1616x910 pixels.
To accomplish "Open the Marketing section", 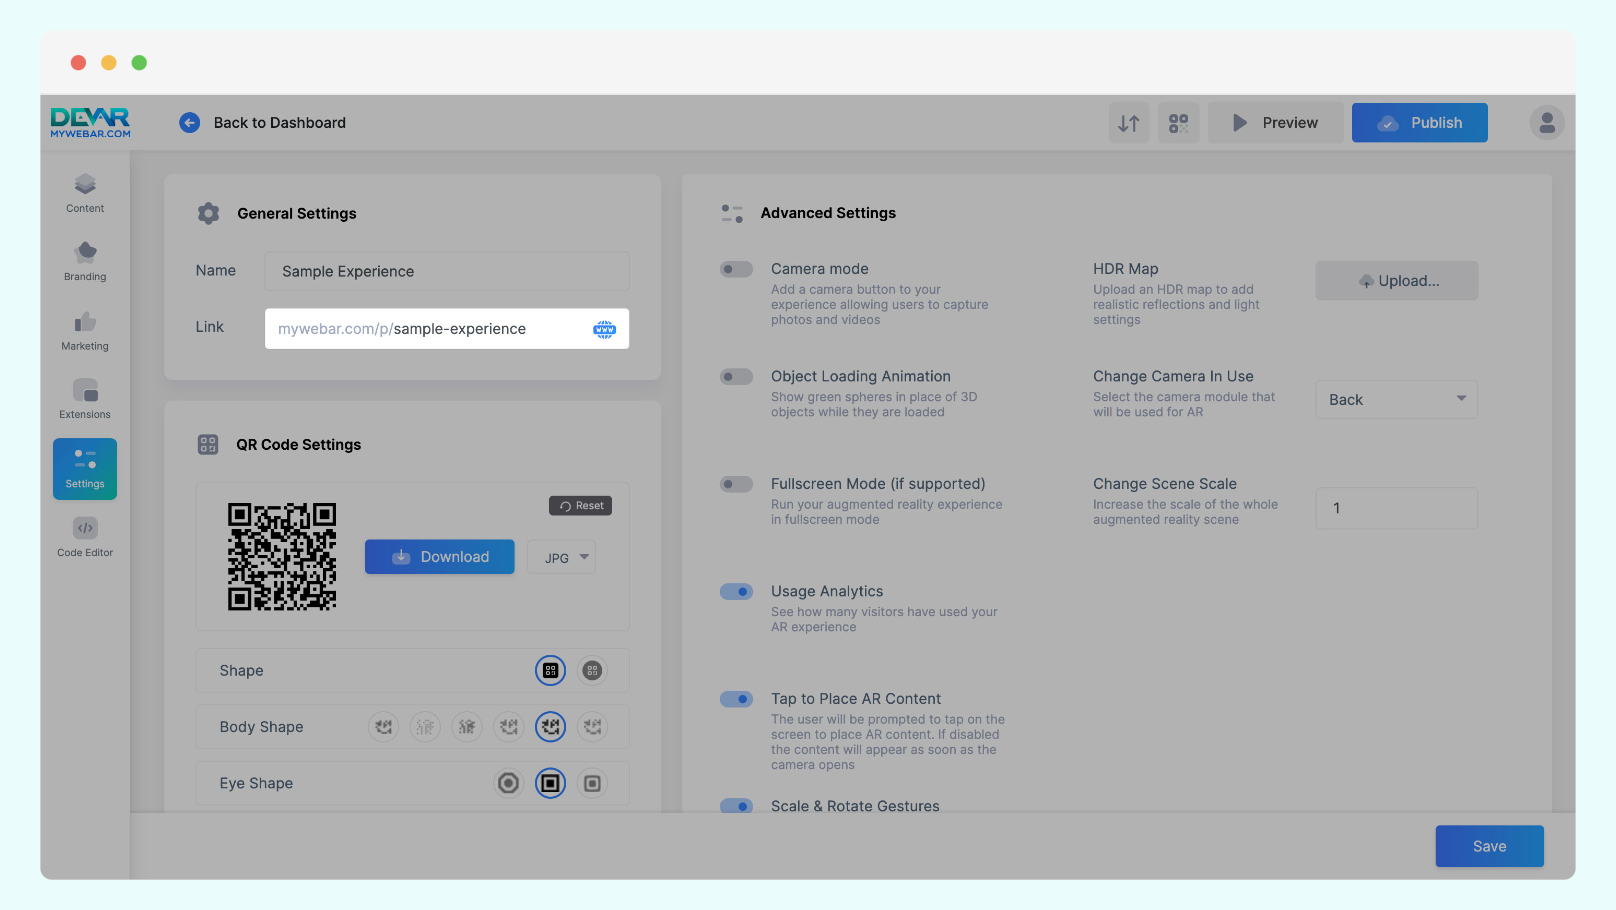I will [x=84, y=330].
